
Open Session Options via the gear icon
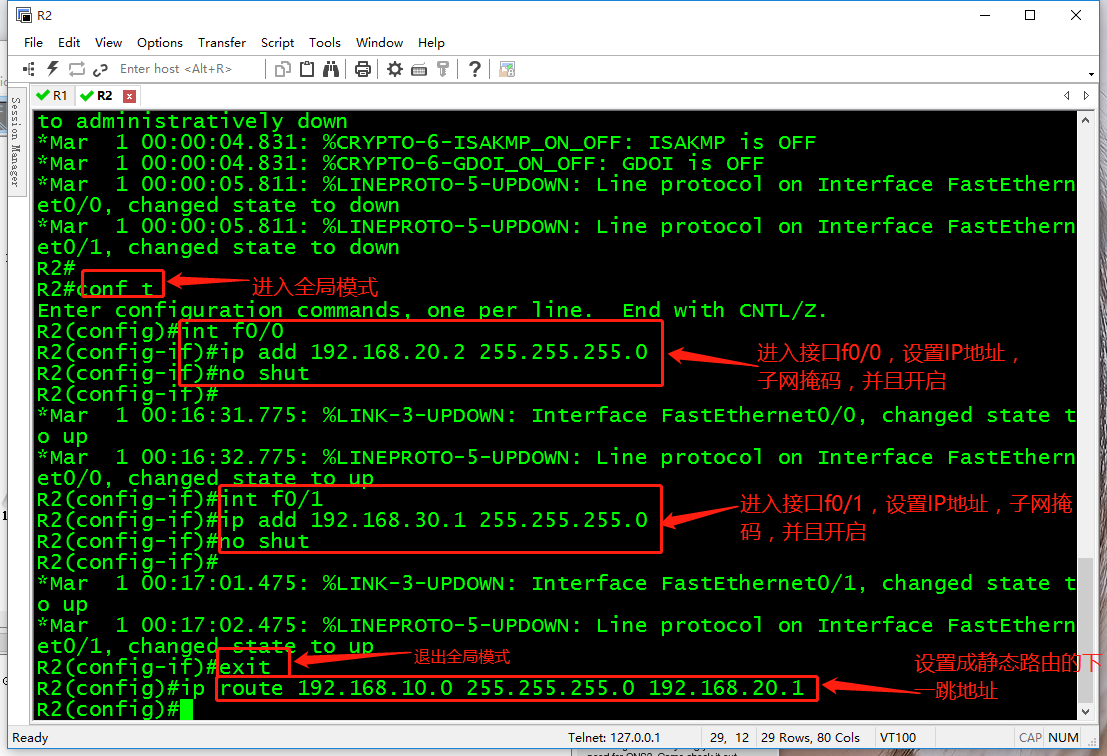395,69
